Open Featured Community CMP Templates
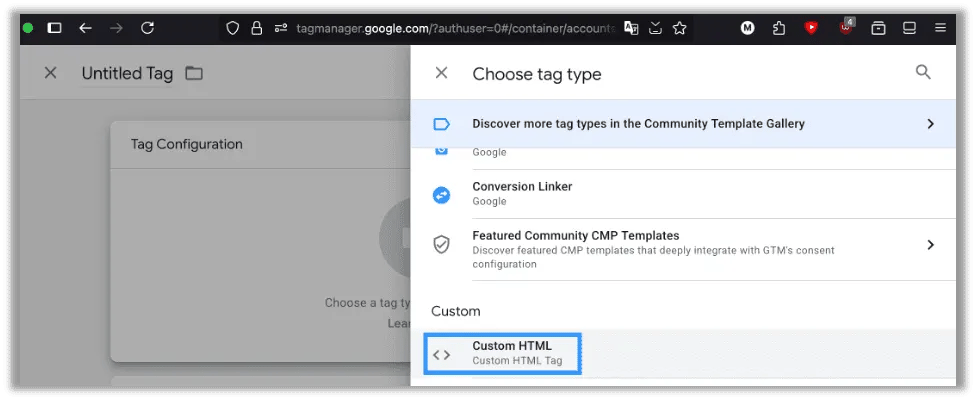The width and height of the screenshot is (976, 400). pyautogui.click(x=683, y=249)
